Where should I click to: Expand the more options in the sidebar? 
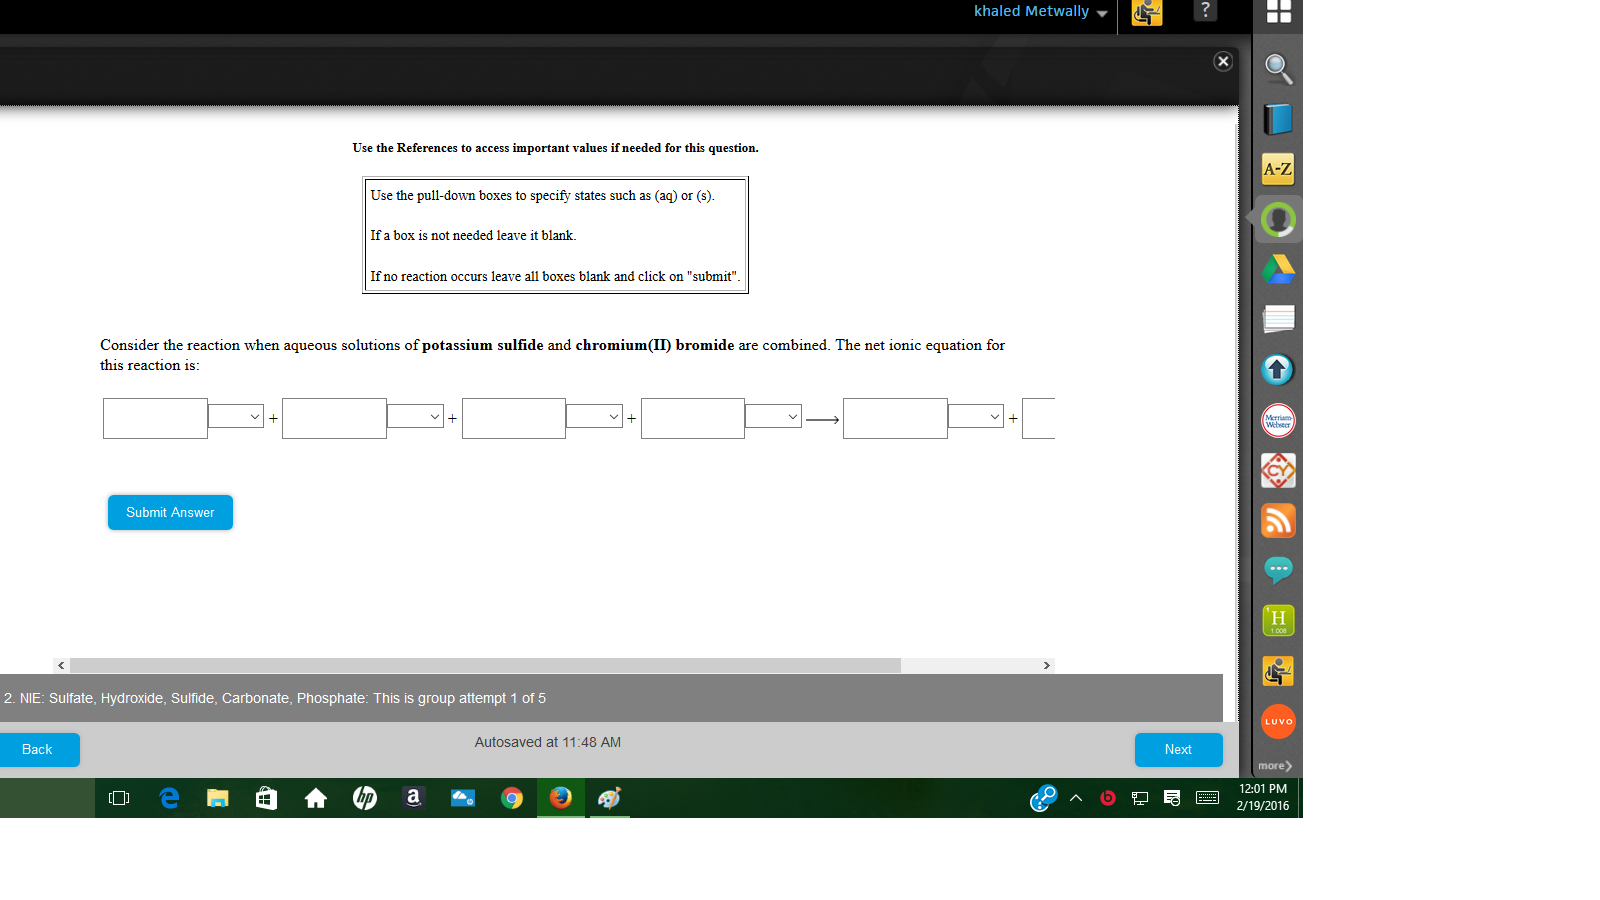pos(1275,765)
